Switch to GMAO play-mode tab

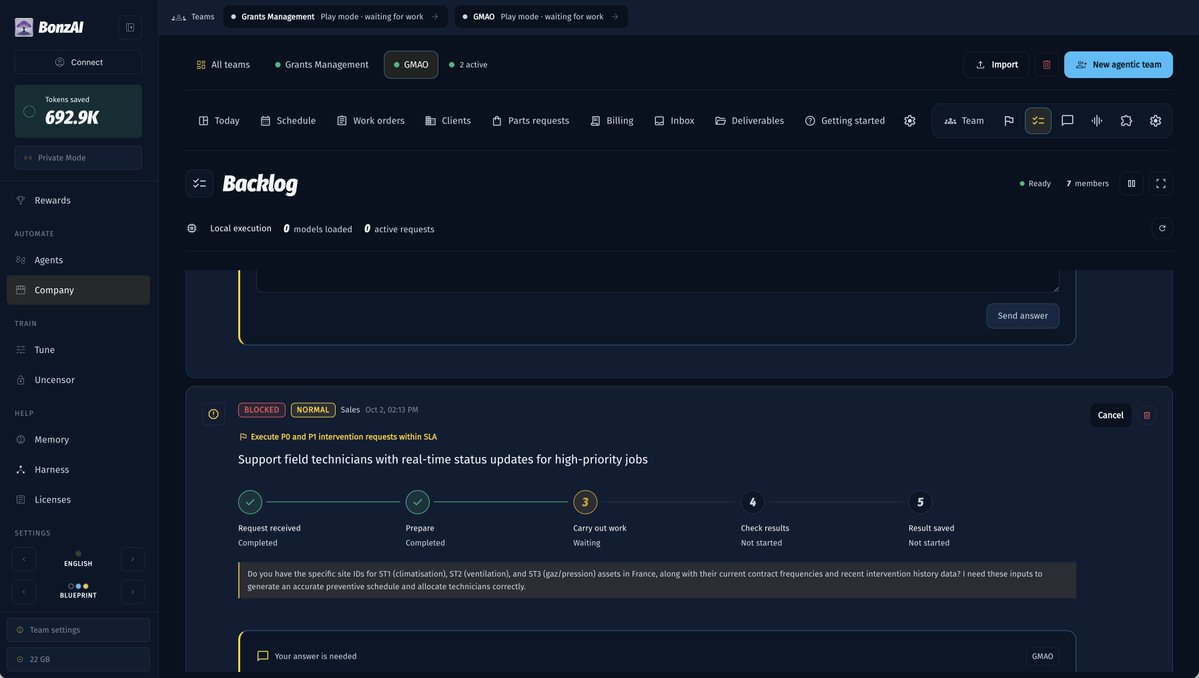coord(541,17)
